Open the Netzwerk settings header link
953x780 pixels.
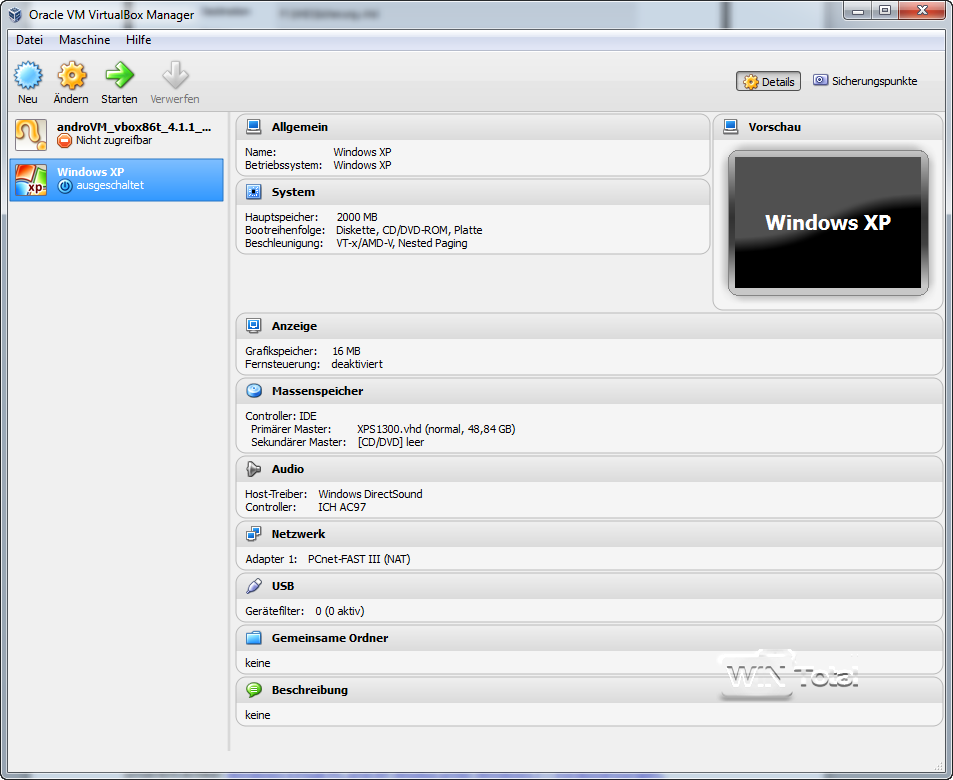point(298,534)
